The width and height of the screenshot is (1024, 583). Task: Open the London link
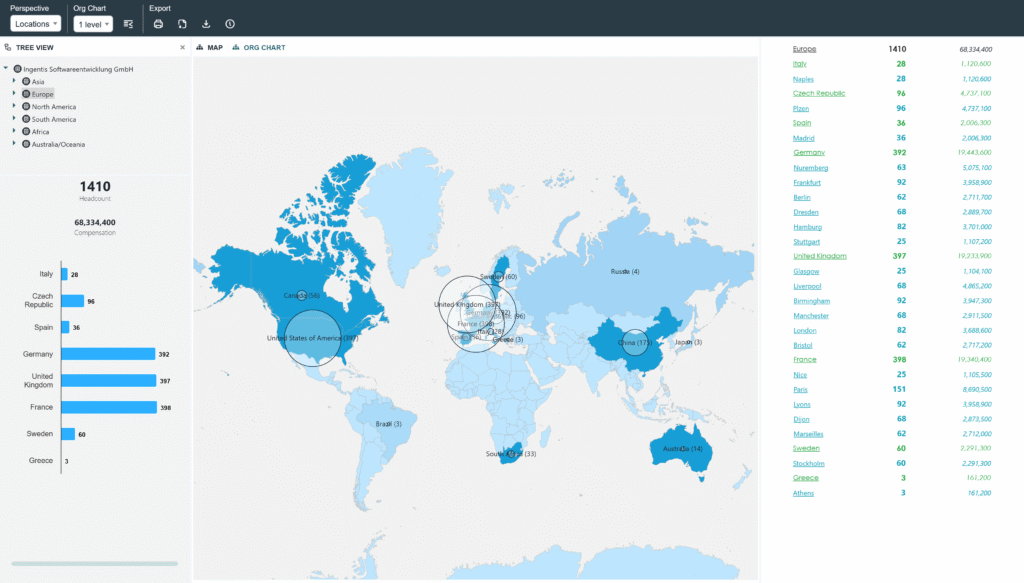805,330
